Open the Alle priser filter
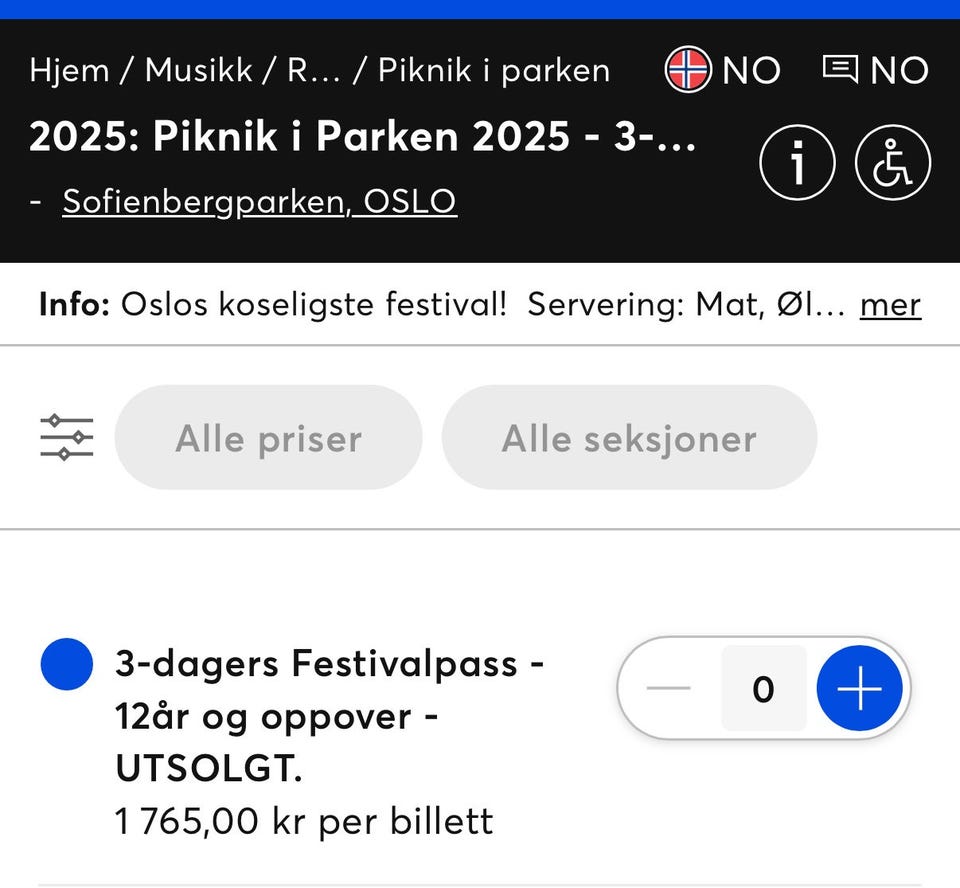 point(268,438)
